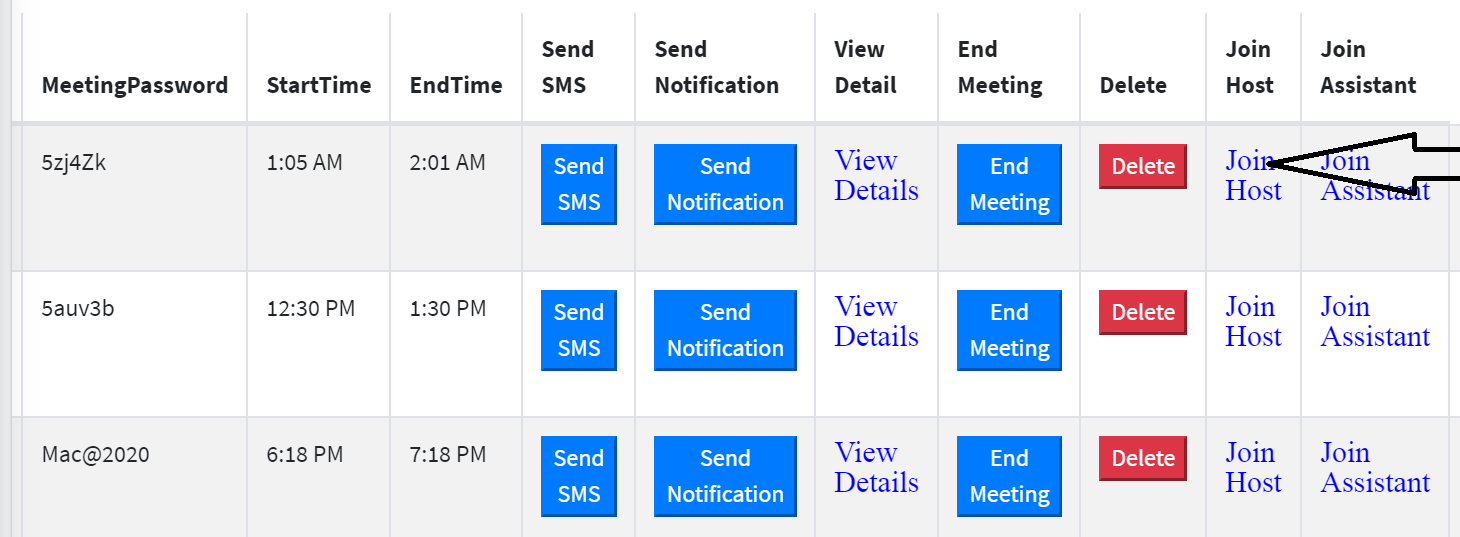
Task: Delete the 5auv3b meeting row
Action: [x=1143, y=313]
